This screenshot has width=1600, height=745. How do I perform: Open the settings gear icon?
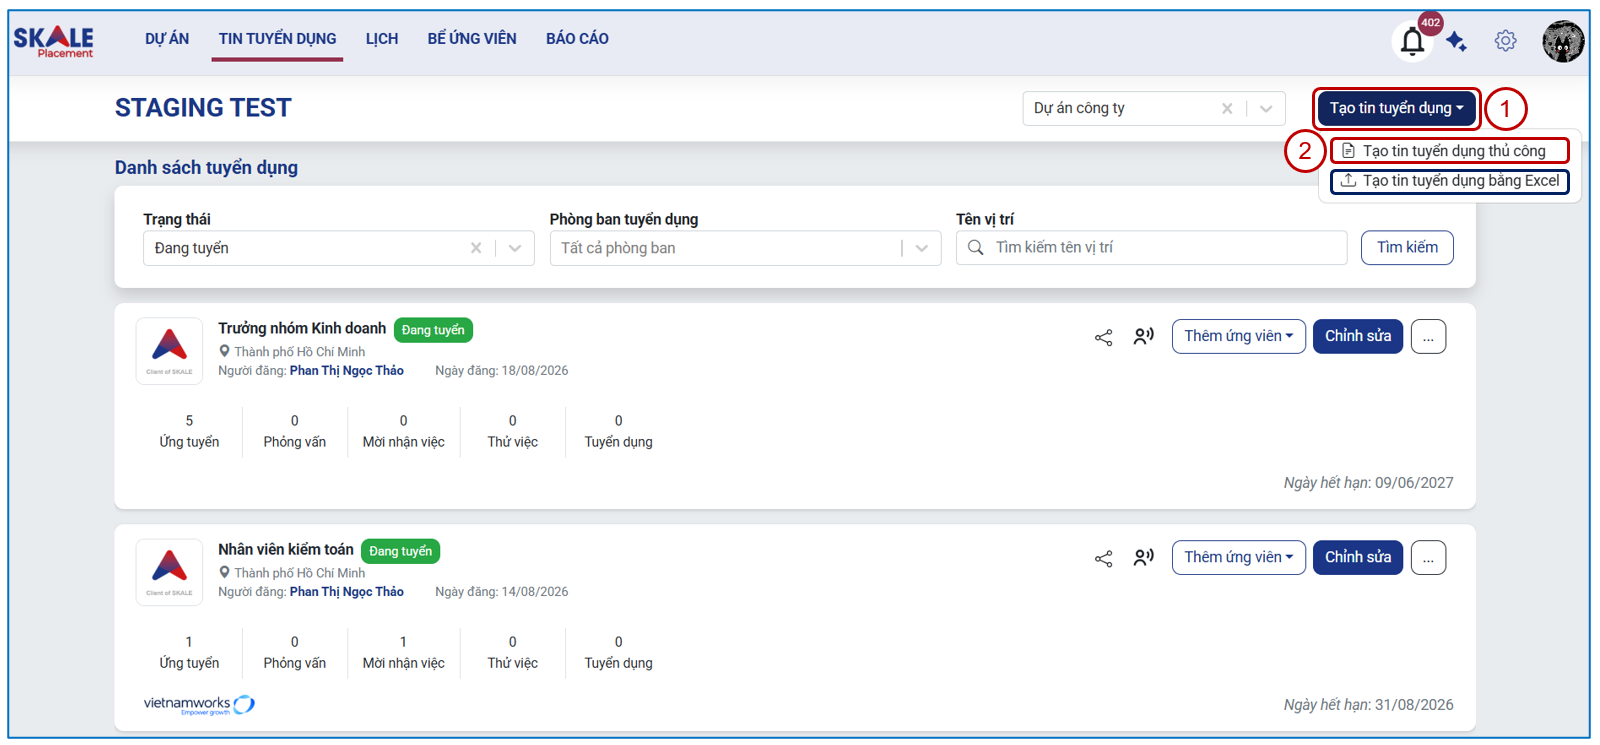(1505, 41)
